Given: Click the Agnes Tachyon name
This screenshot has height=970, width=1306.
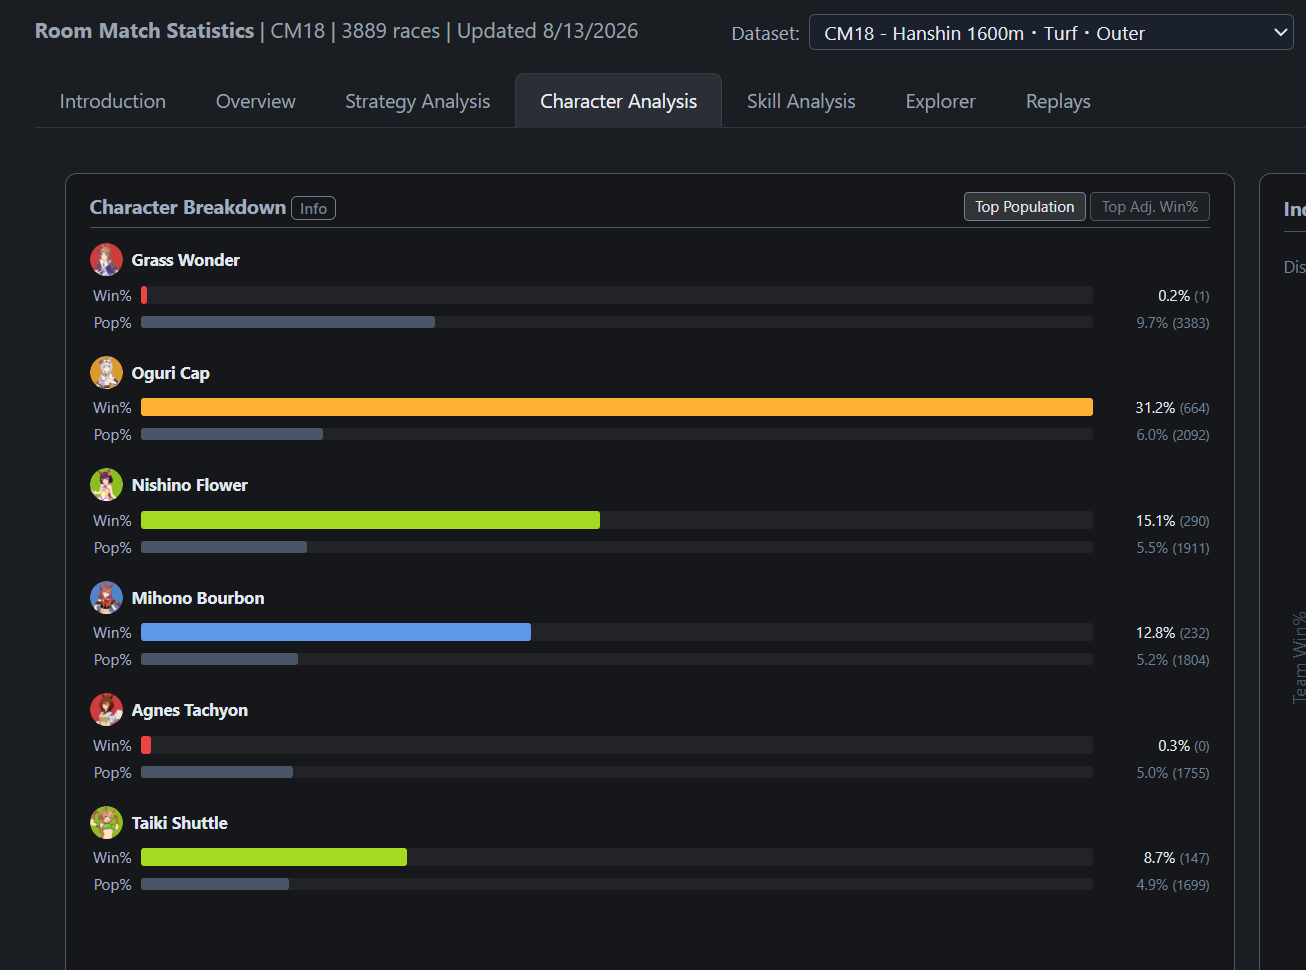Looking at the screenshot, I should pos(190,710).
